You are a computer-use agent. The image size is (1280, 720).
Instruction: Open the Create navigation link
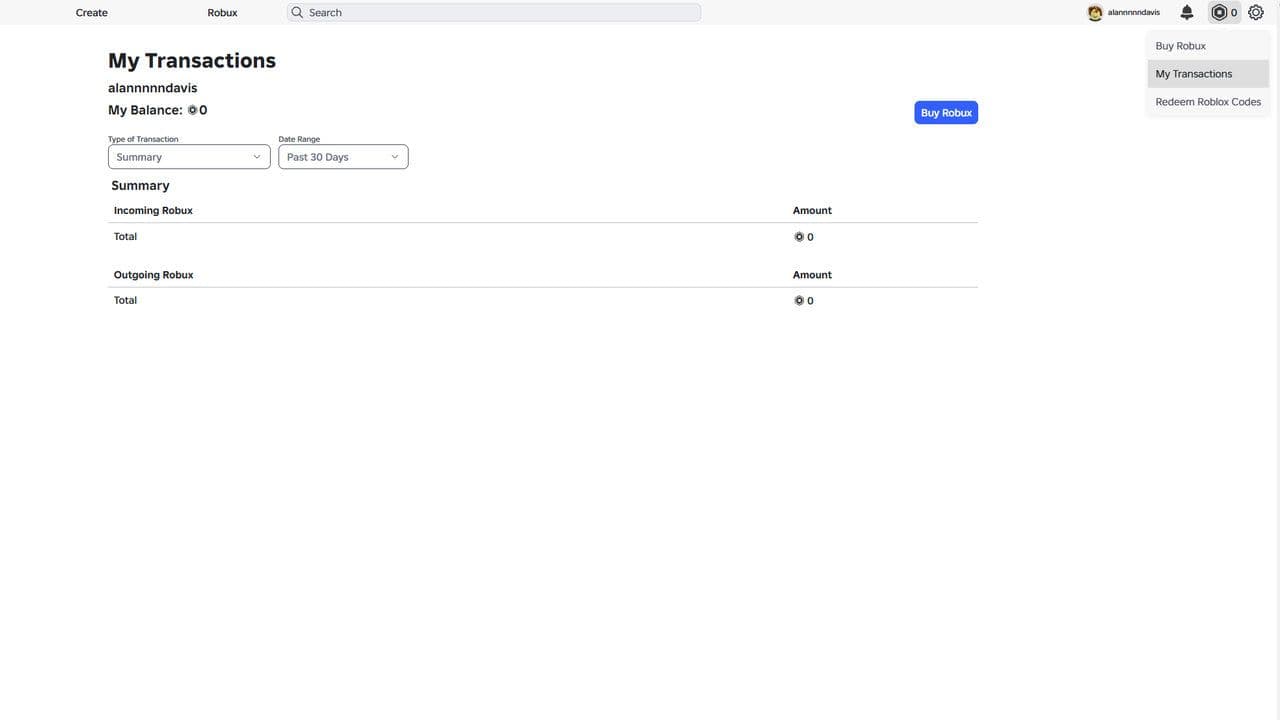[92, 12]
